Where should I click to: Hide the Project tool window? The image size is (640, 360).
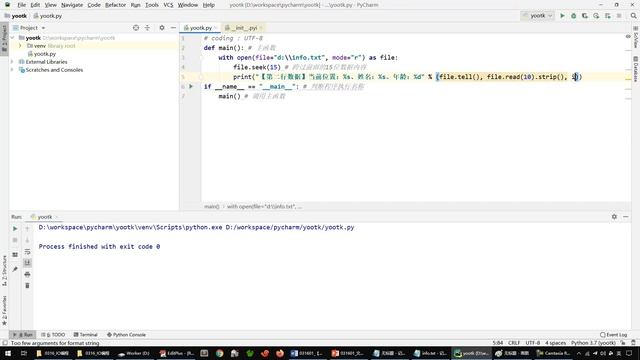173,28
